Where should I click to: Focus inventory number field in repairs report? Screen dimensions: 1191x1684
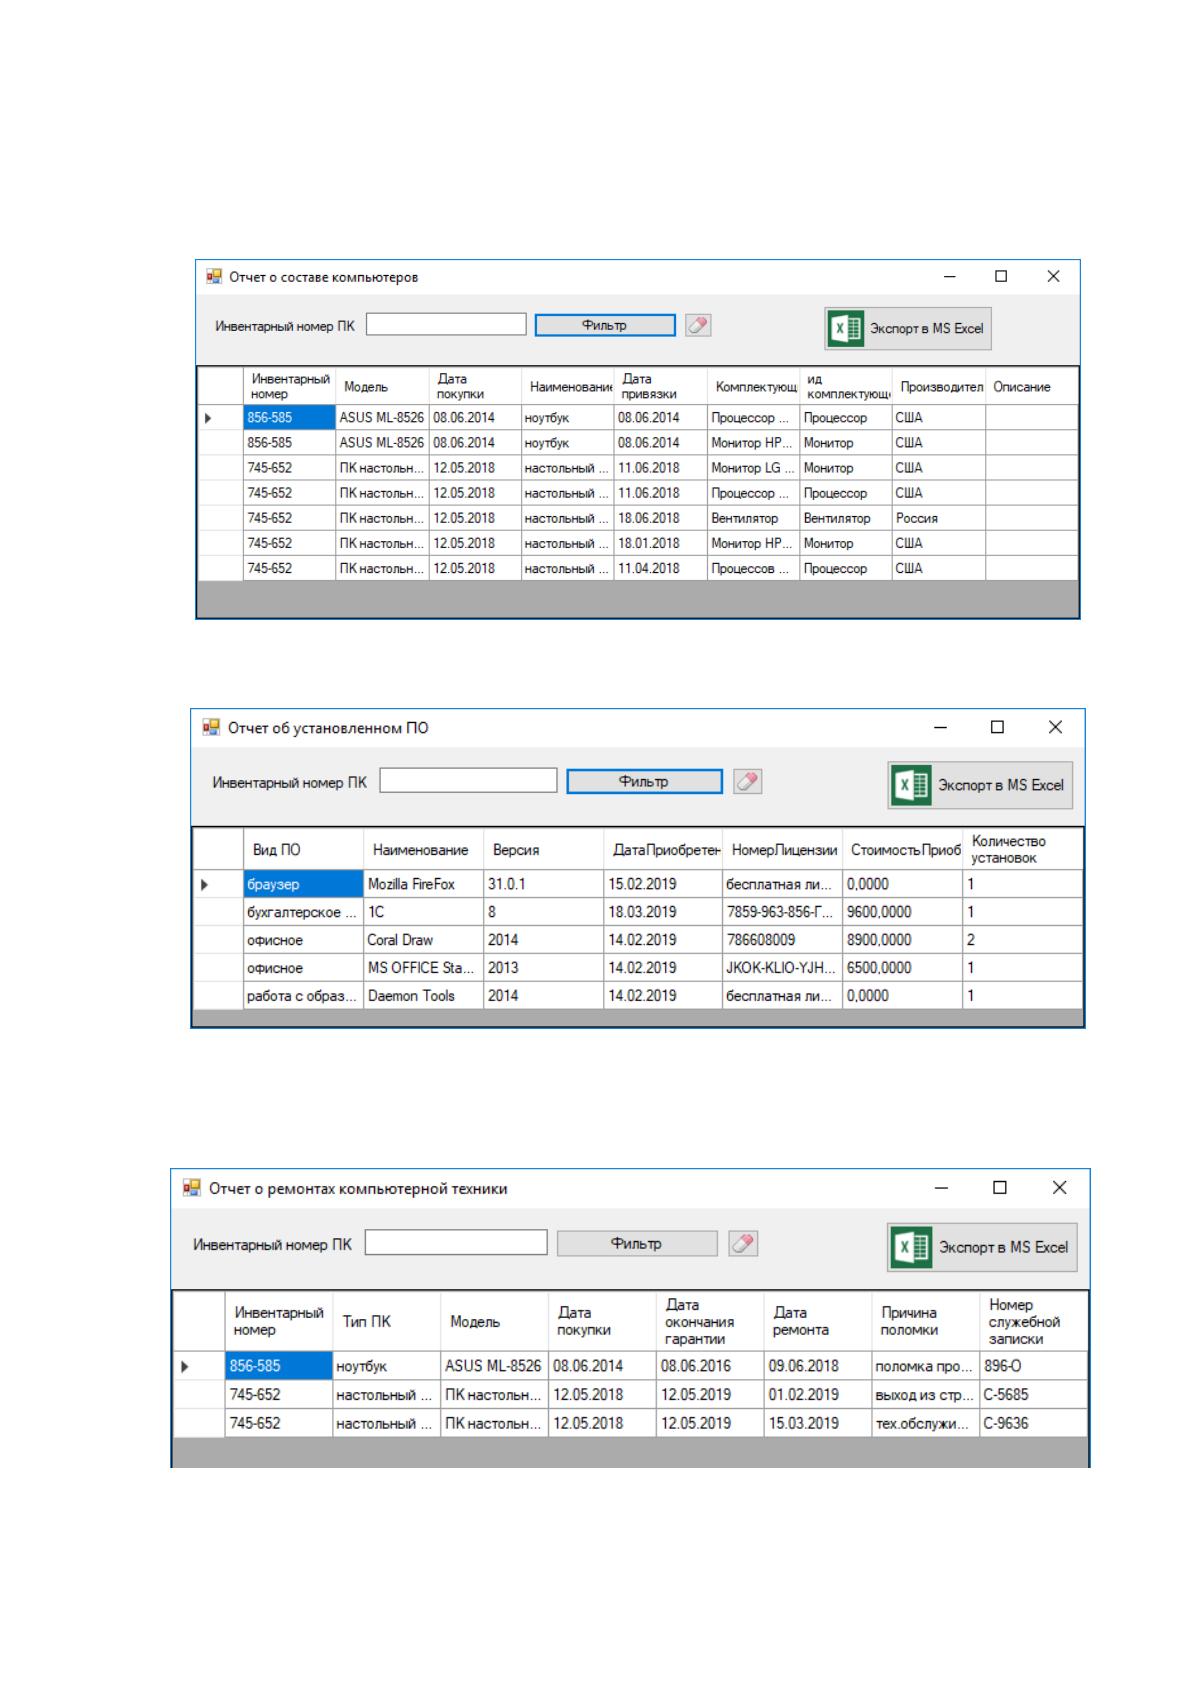456,1242
